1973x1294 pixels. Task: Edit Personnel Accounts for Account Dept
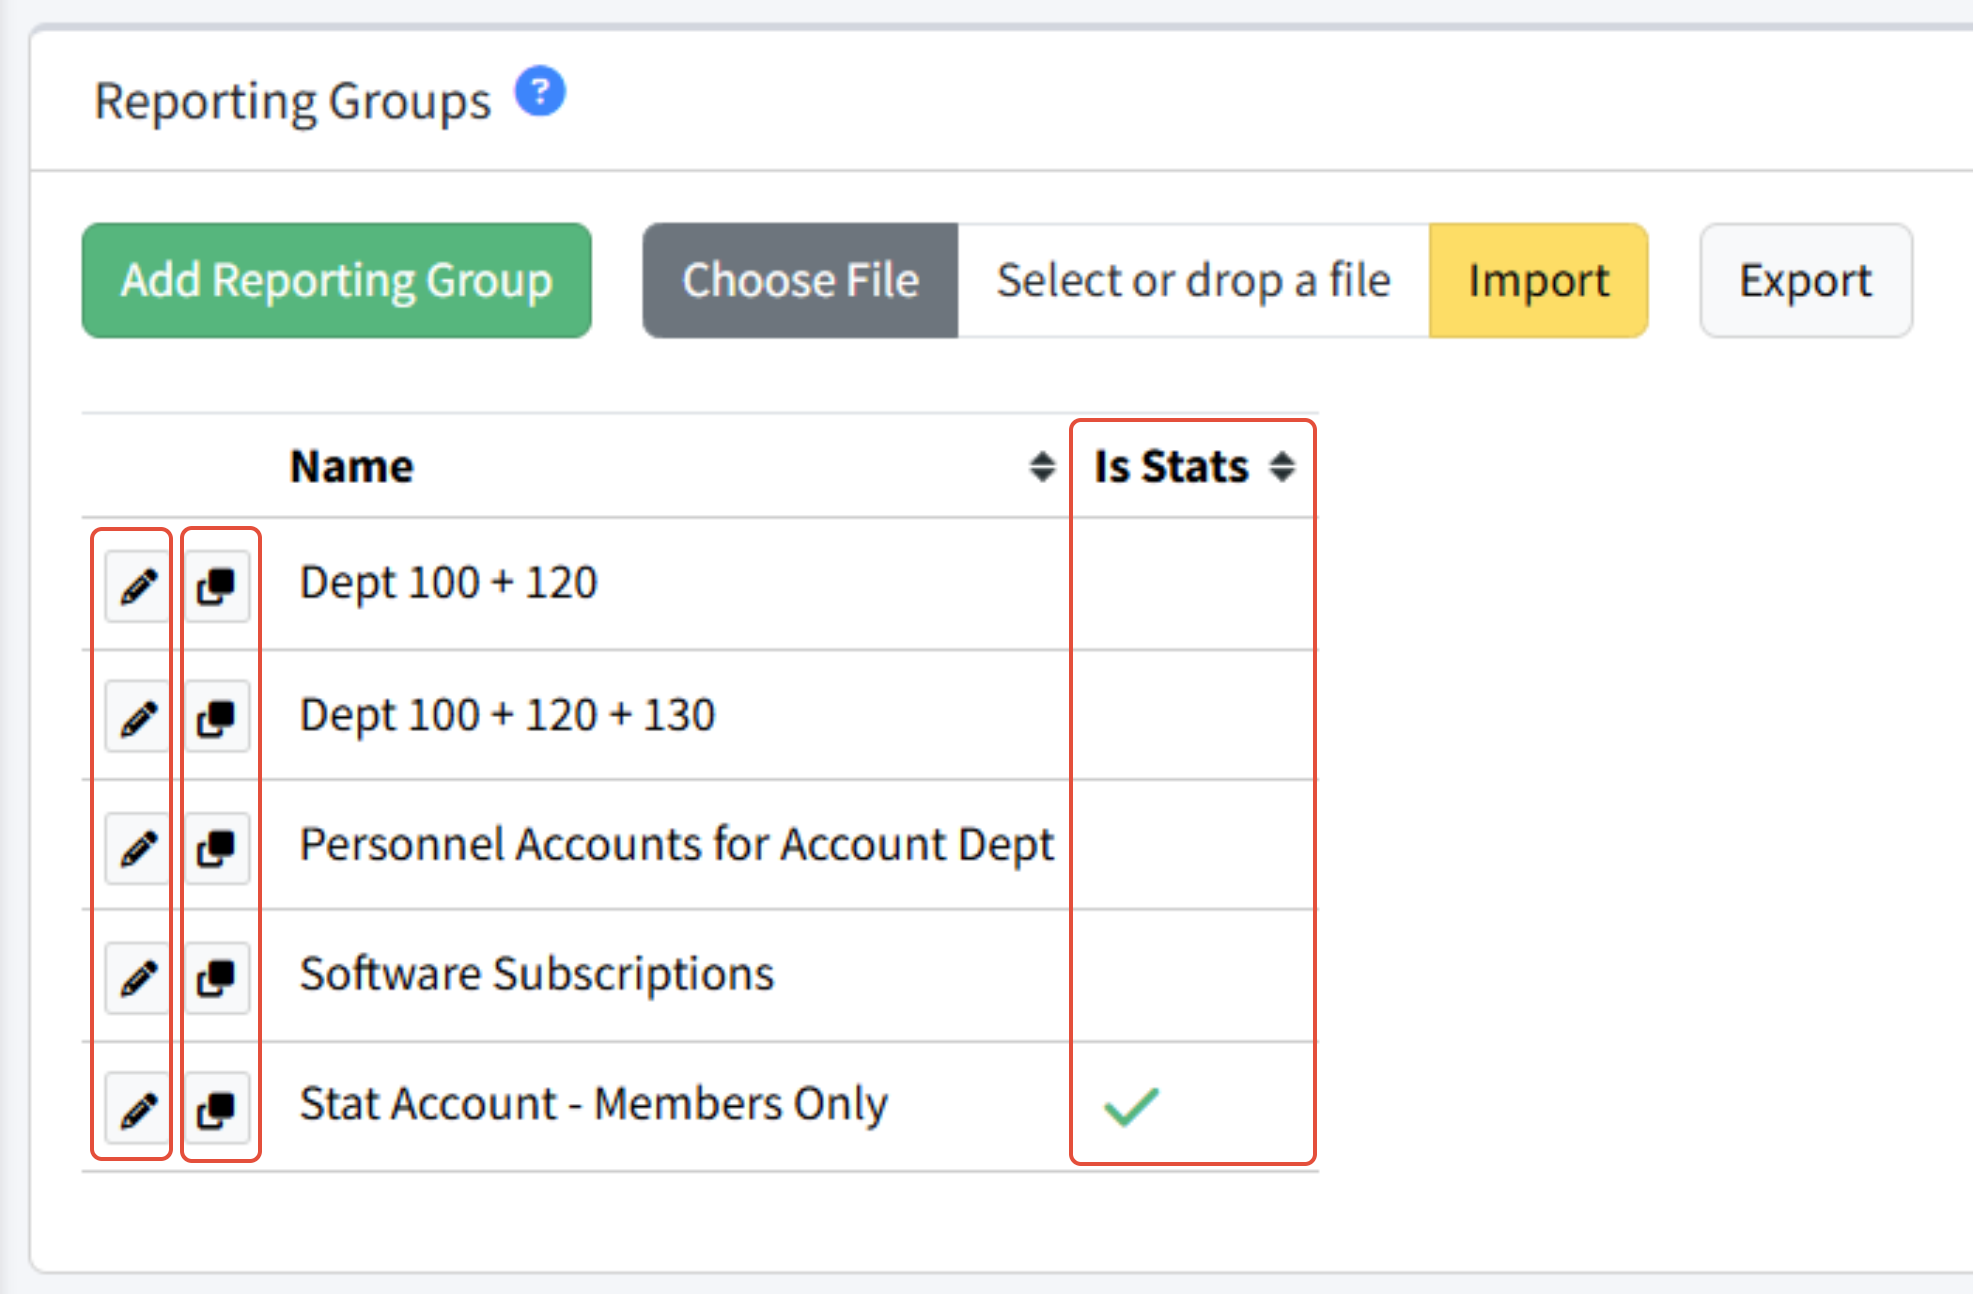coord(138,848)
